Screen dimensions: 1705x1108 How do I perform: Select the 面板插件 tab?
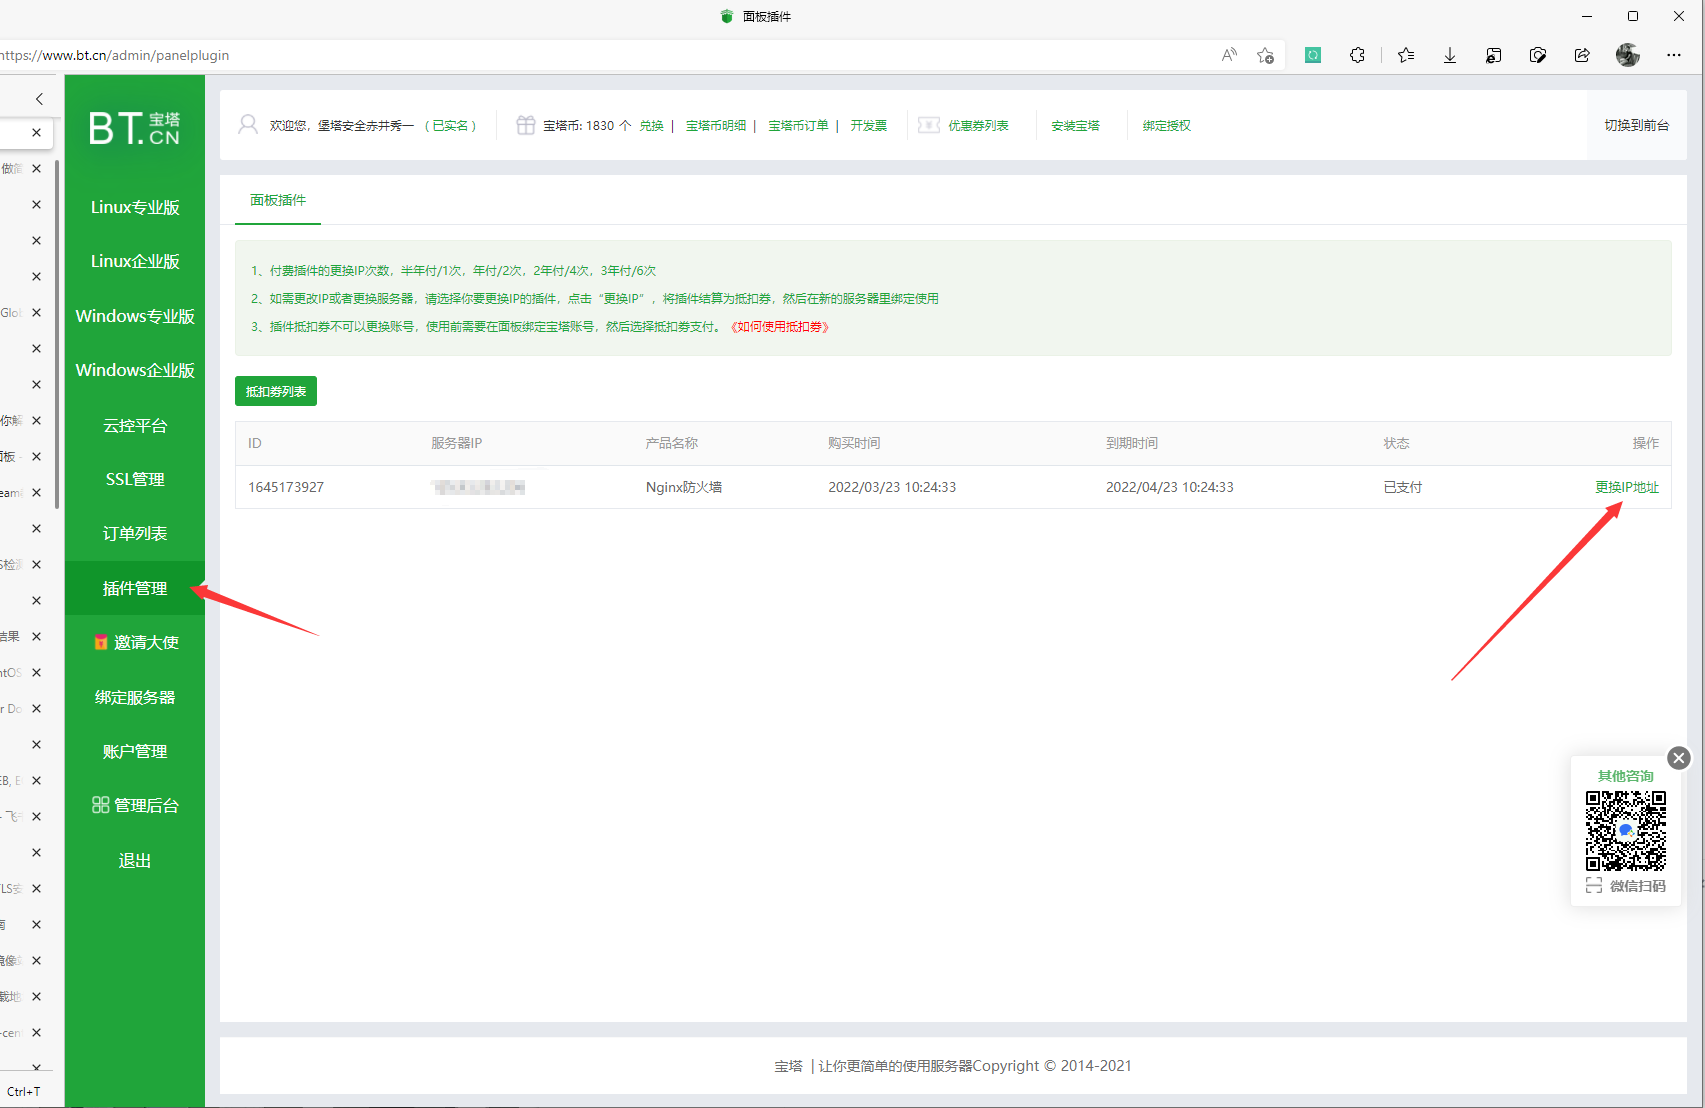tap(278, 200)
